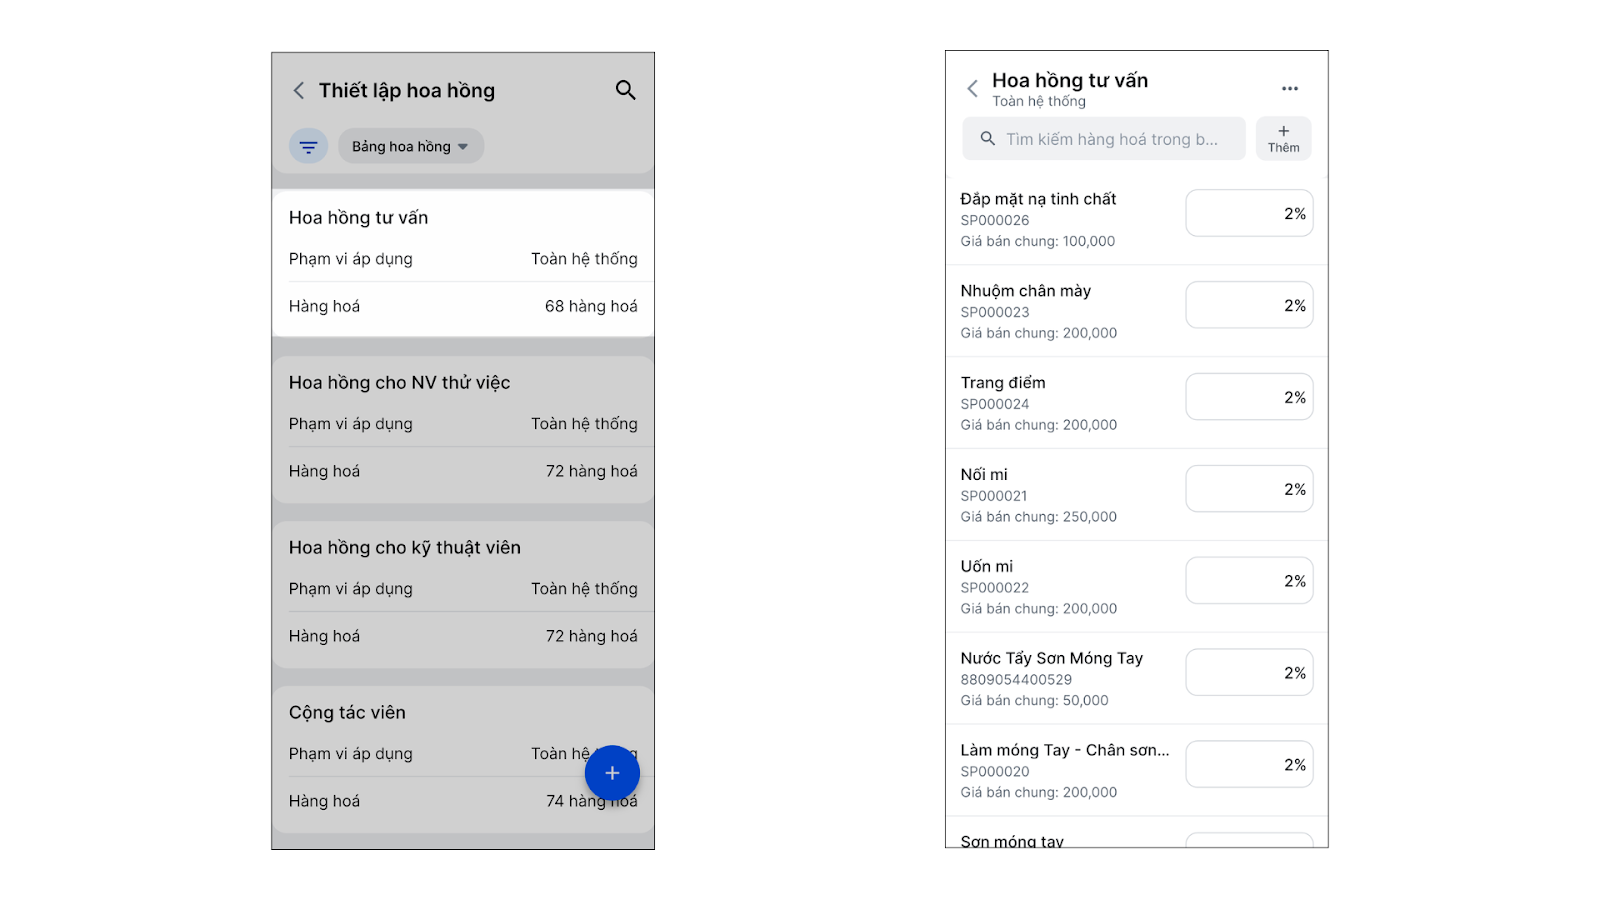Open the Cộng tác viên card
Image resolution: width=1600 pixels, height=900 pixels.
[463, 759]
